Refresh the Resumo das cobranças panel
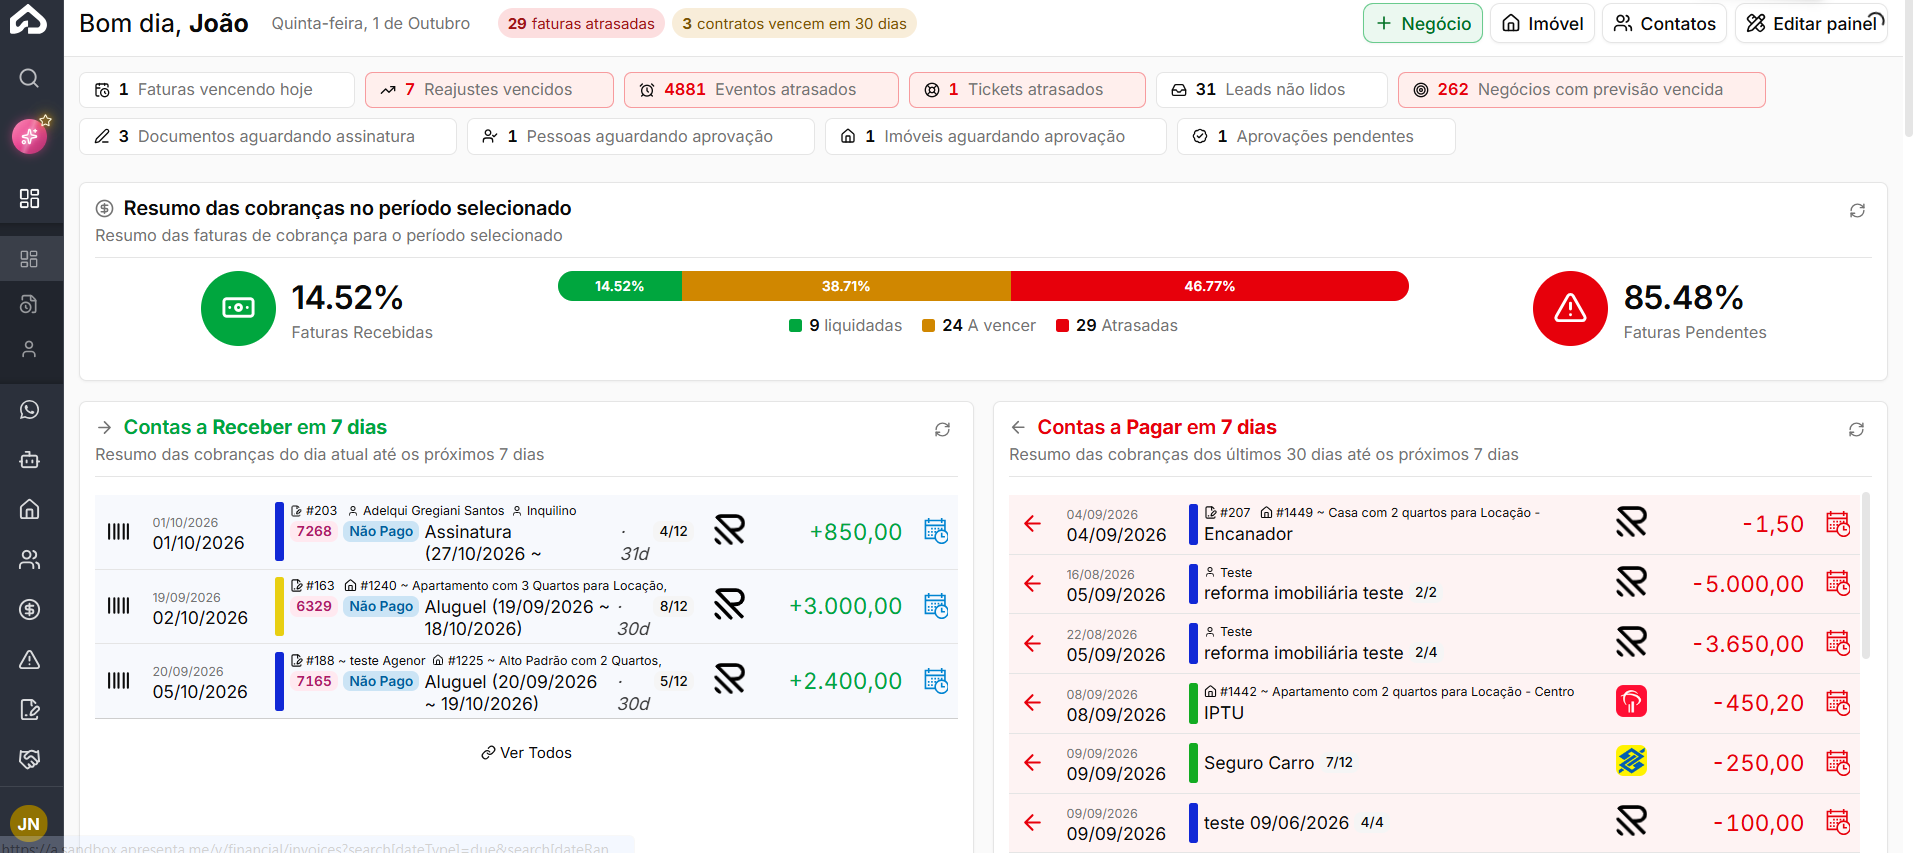Viewport: 1913px width, 853px height. (x=1857, y=210)
